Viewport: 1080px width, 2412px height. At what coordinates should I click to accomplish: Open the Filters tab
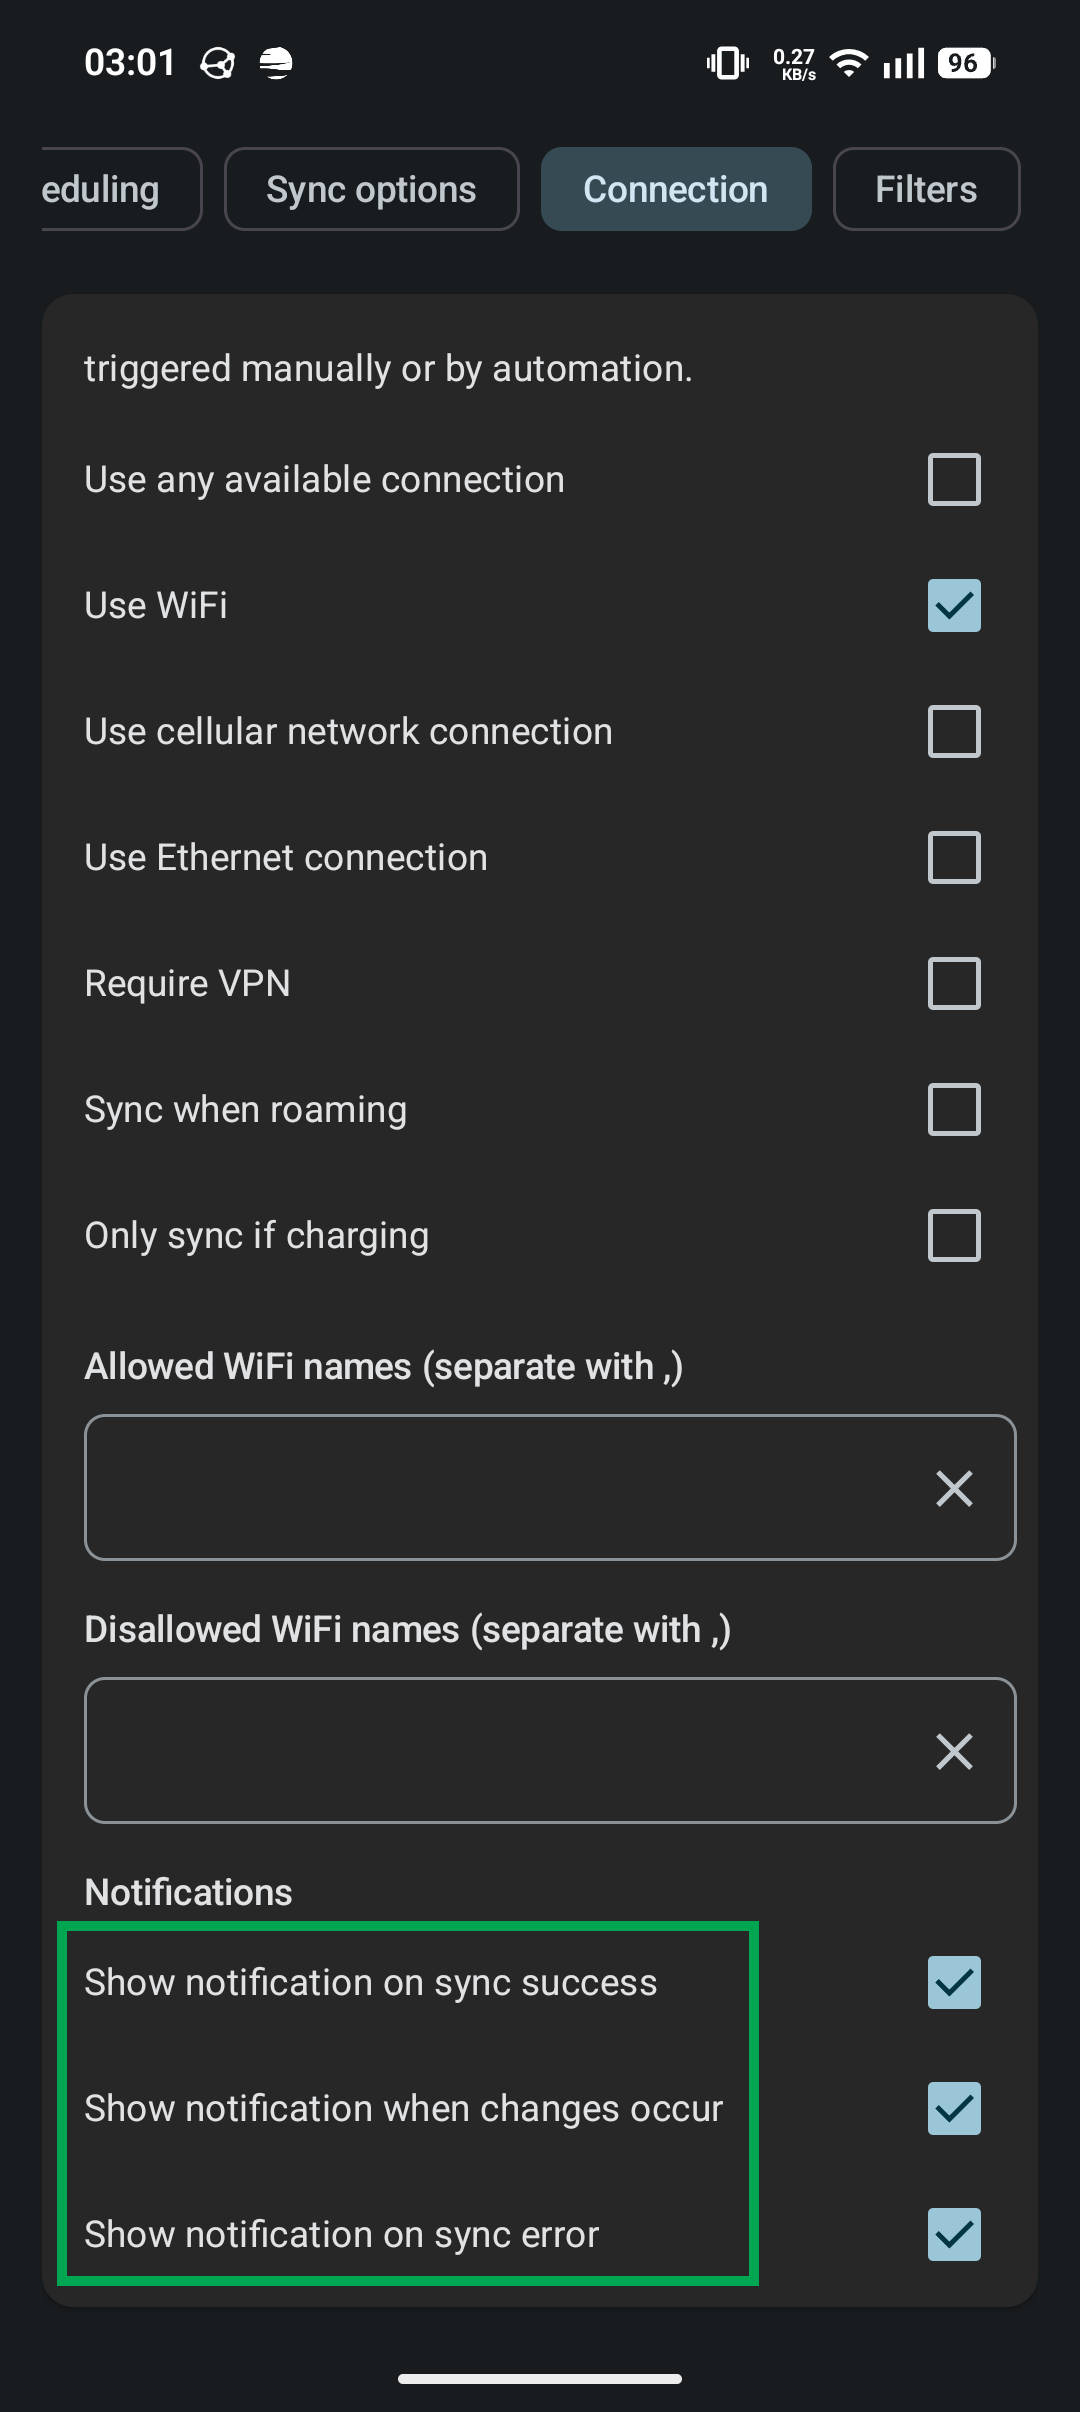(x=926, y=189)
